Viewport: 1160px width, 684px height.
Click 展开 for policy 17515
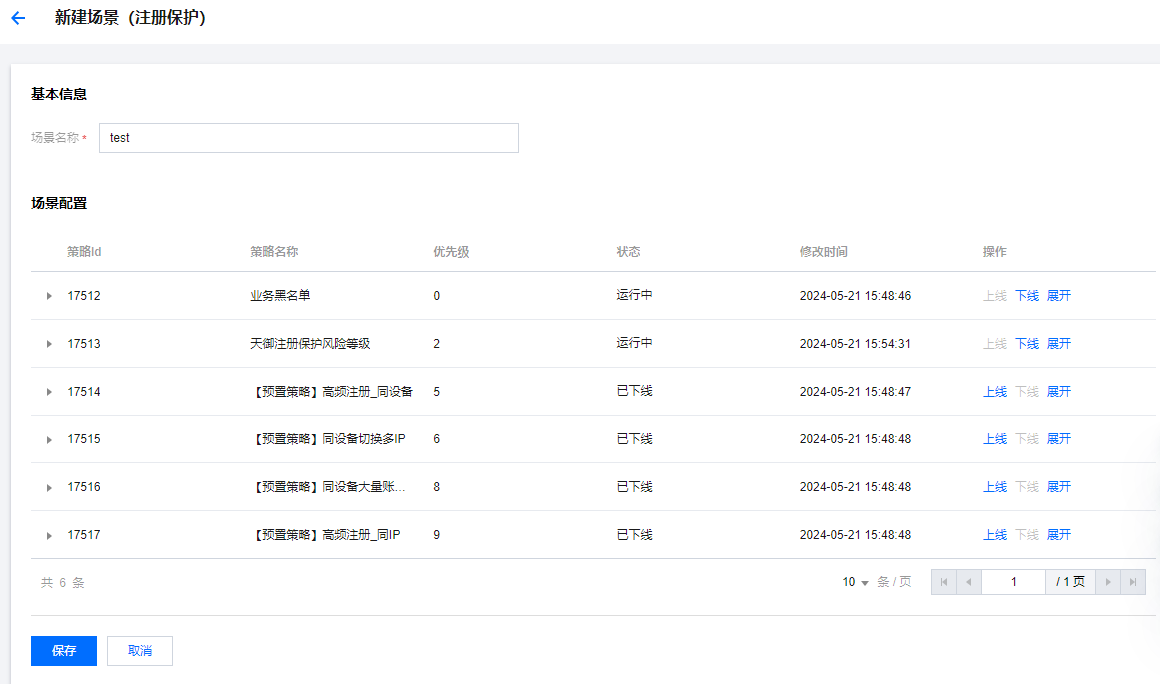[x=1059, y=439]
